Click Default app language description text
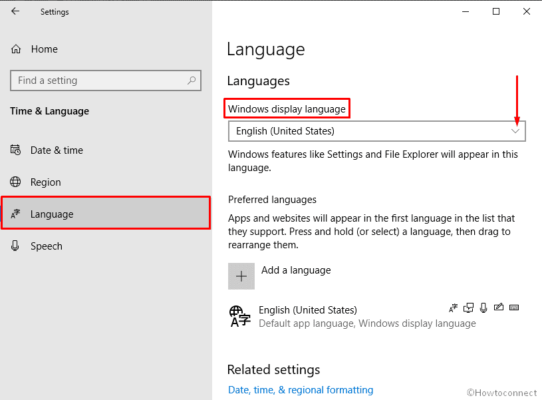Screen dimensions: 542x400 [367, 323]
